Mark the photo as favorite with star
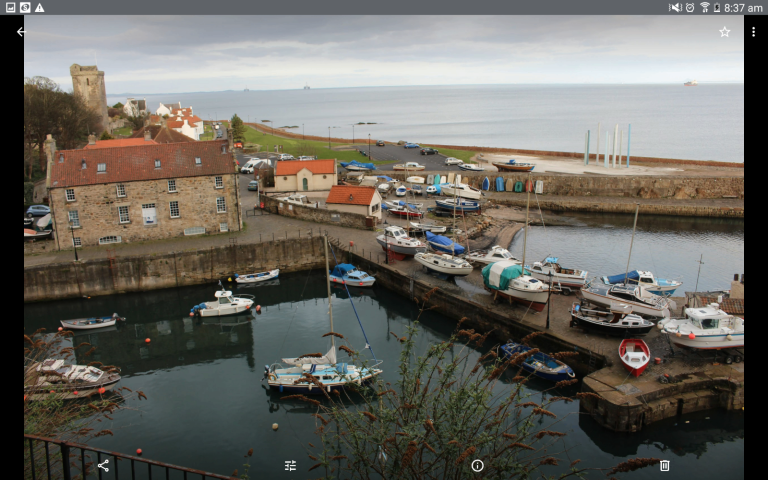Image resolution: width=768 pixels, height=480 pixels. [724, 32]
